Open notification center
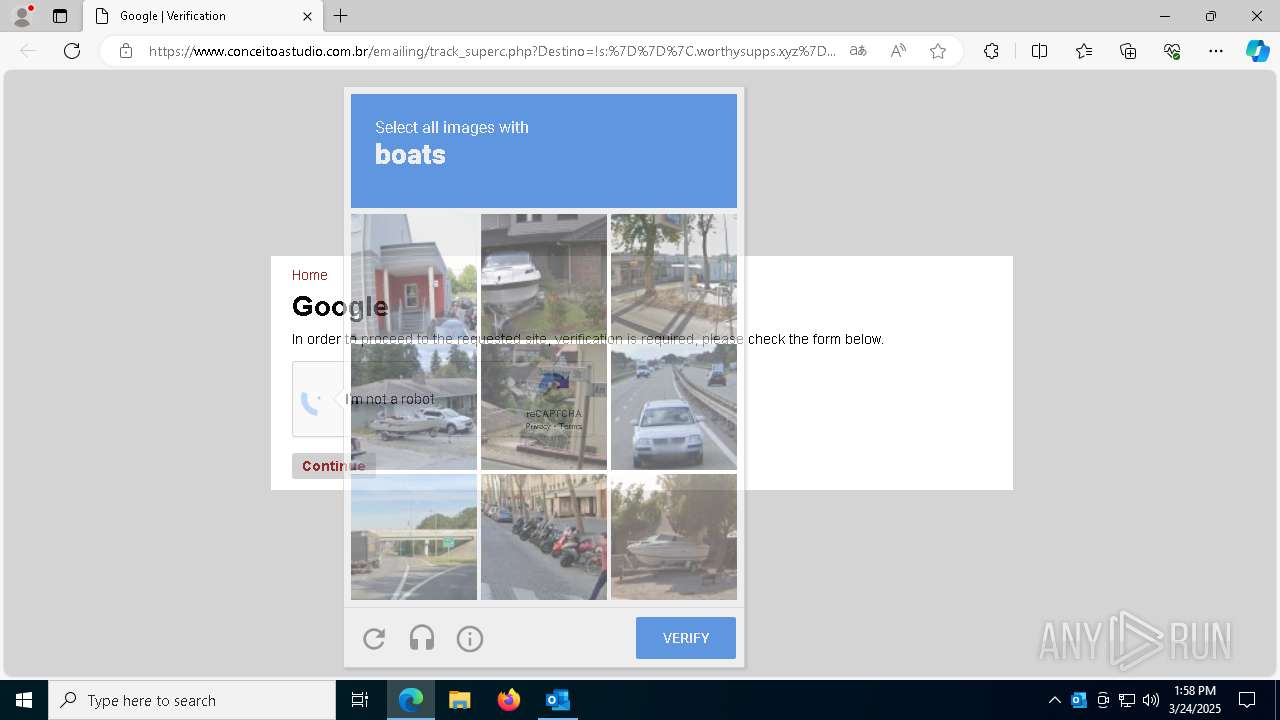 [x=1247, y=700]
